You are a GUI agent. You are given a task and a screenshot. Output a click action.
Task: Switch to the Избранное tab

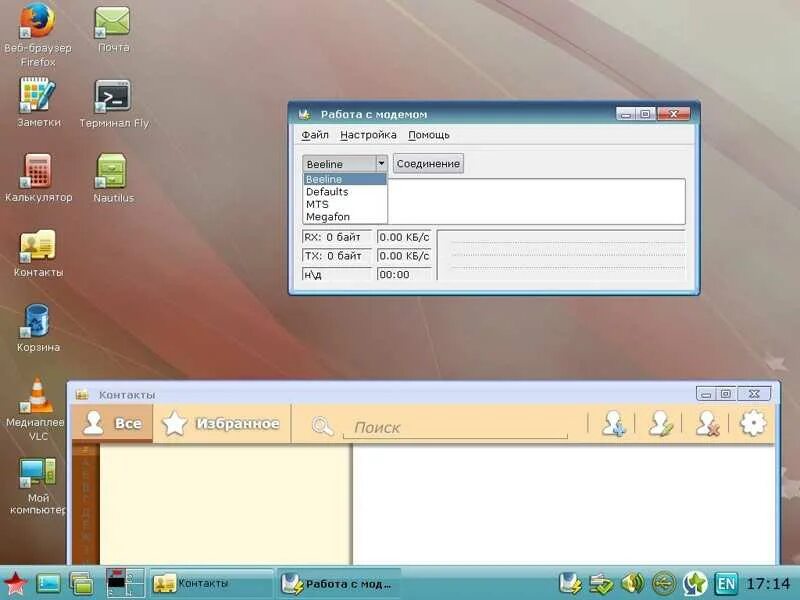pyautogui.click(x=222, y=423)
